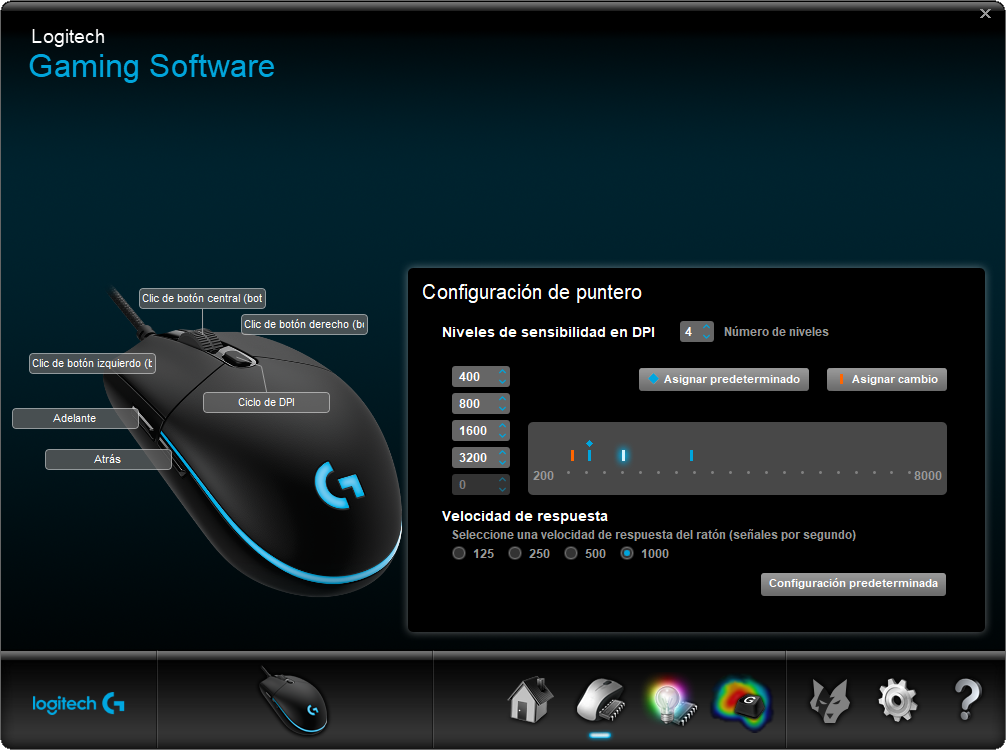Screen dimensions: 1006x750
Task: Increase number of DPI levels stepper
Action: [707, 326]
